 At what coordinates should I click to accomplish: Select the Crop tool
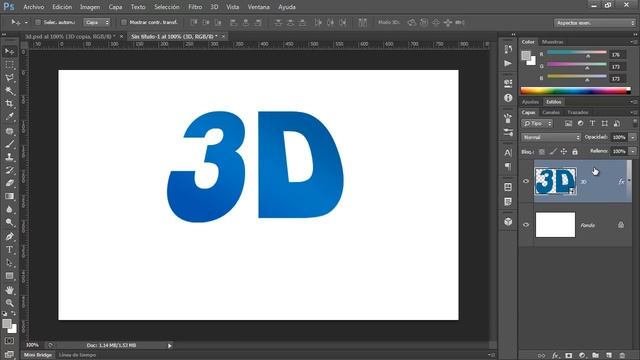pyautogui.click(x=9, y=104)
